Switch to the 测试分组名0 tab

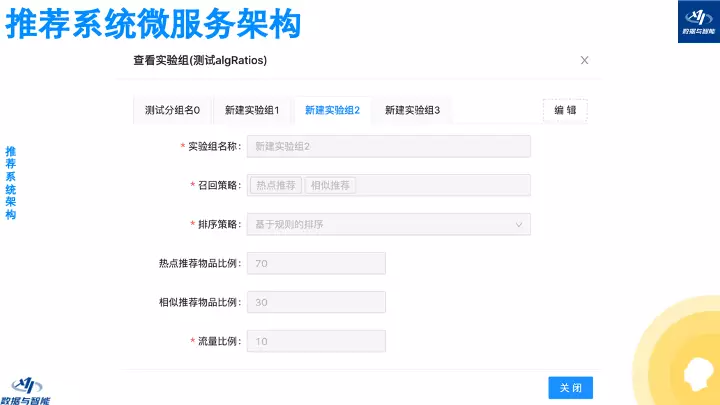click(x=173, y=110)
